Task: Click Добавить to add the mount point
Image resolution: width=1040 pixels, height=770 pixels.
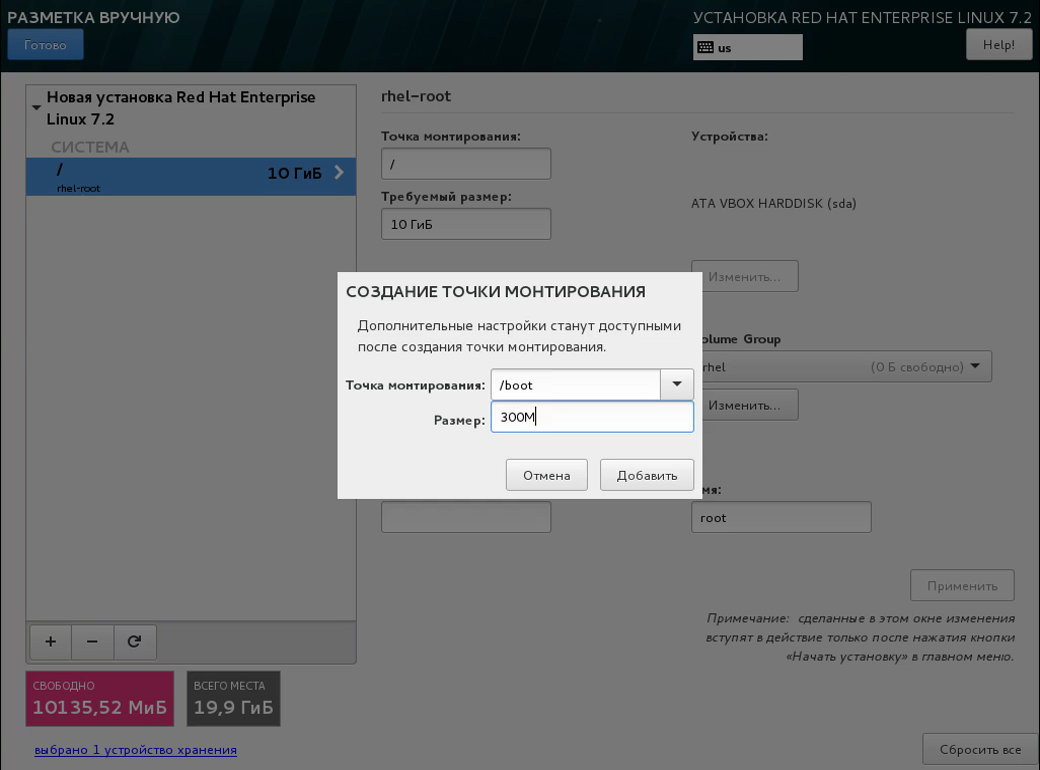Action: point(647,475)
